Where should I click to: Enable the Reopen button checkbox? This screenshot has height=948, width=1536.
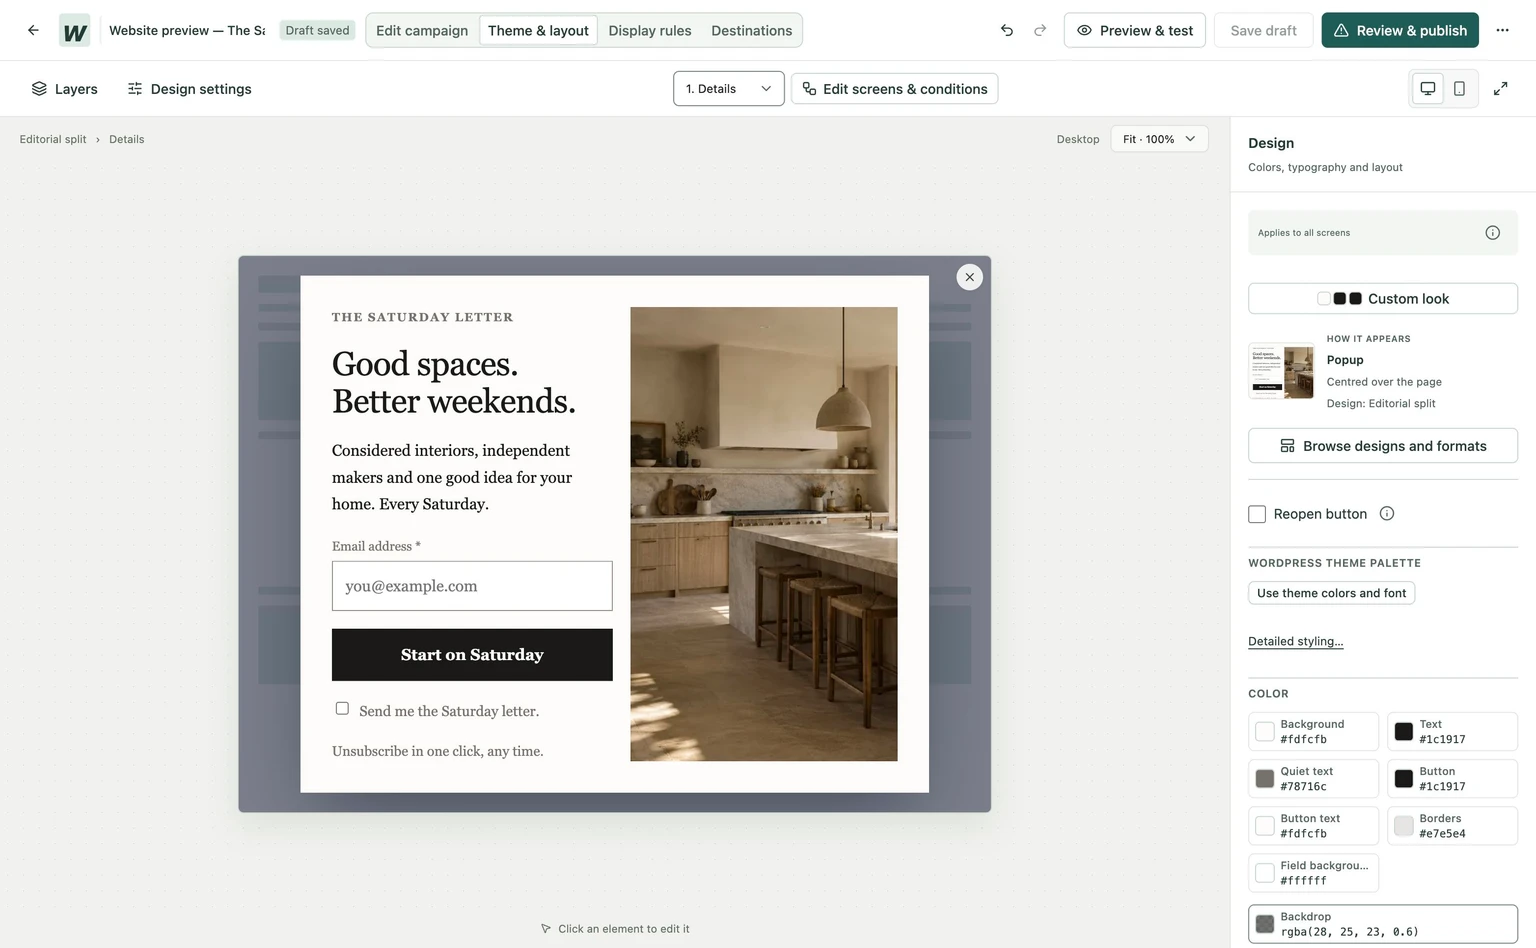(x=1257, y=514)
